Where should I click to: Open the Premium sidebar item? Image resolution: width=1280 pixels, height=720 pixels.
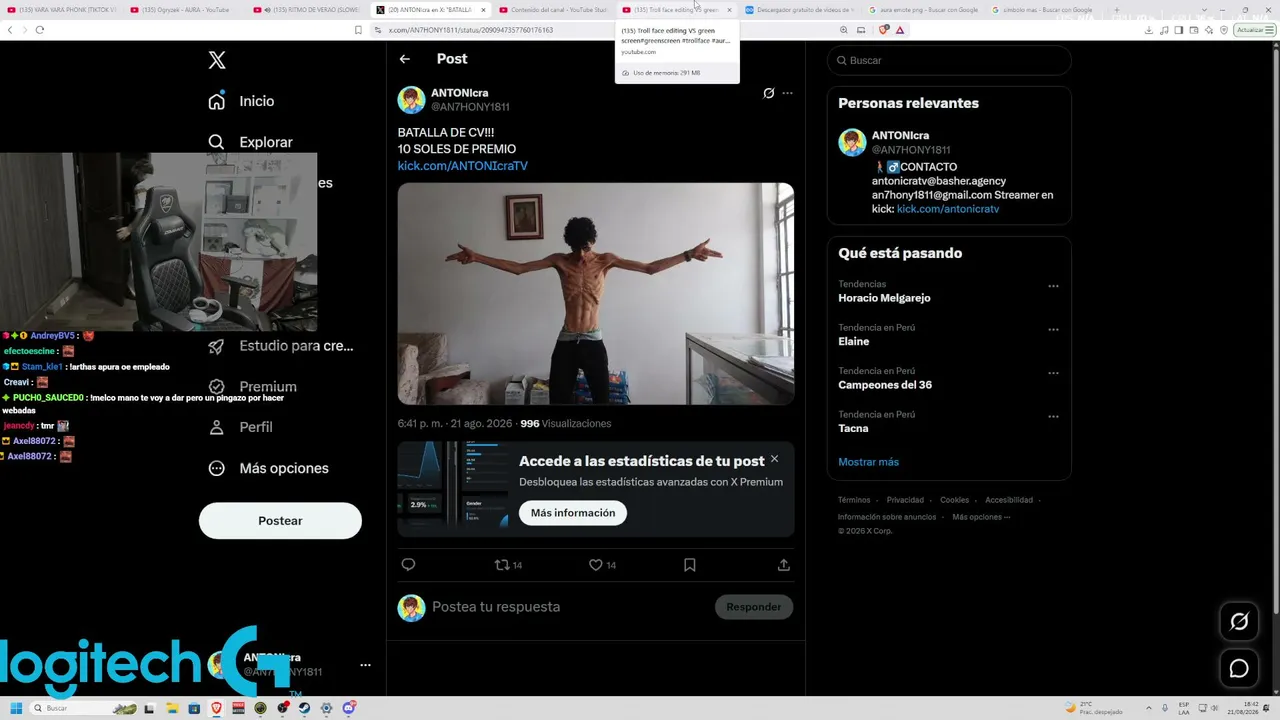(252, 387)
